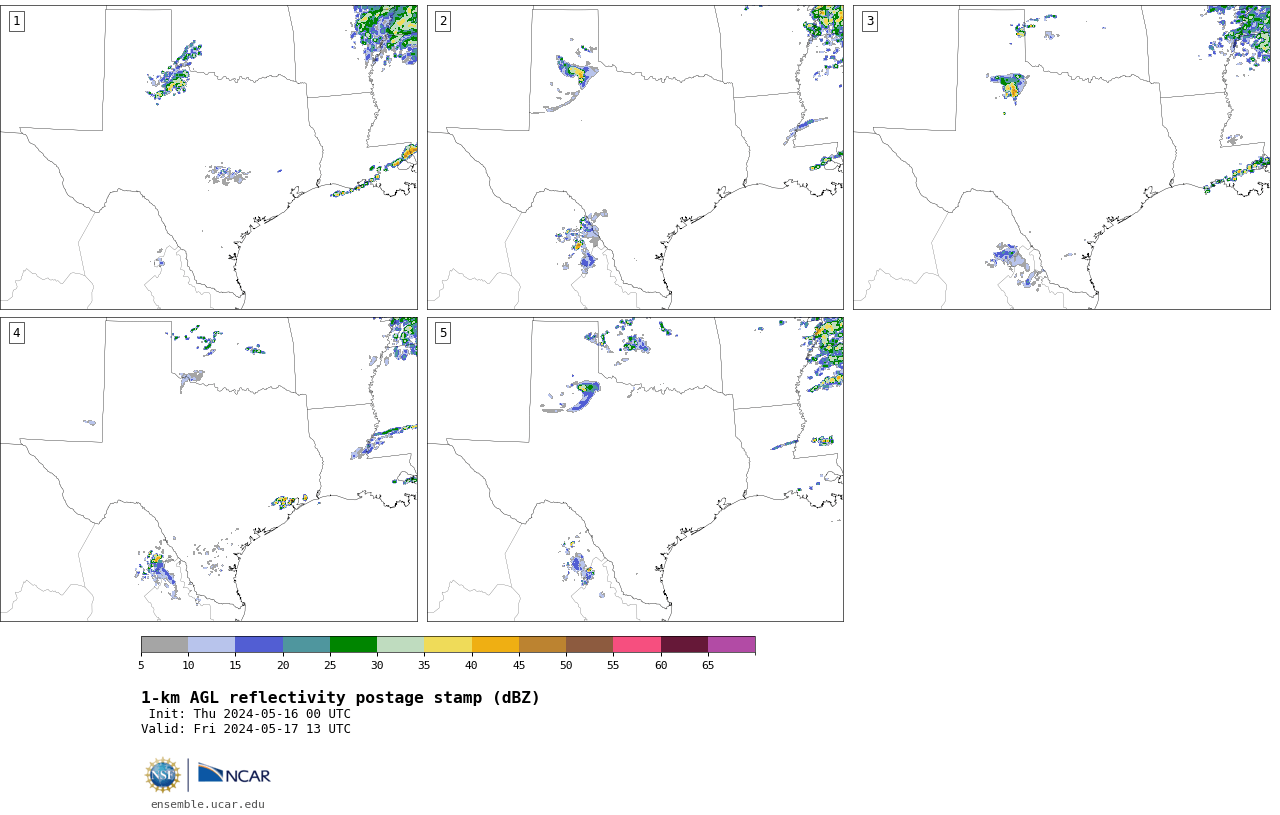Select the pale green 30-35 dBZ swatch

pos(400,644)
